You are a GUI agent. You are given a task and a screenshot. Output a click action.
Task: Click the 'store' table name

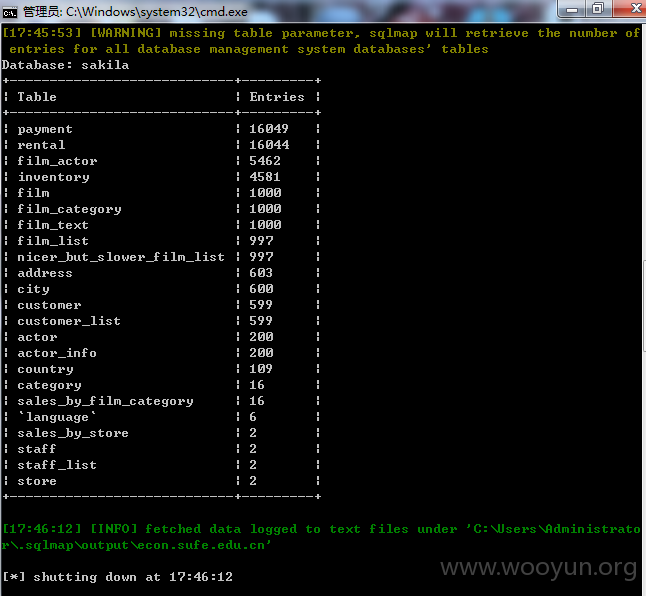click(x=37, y=481)
